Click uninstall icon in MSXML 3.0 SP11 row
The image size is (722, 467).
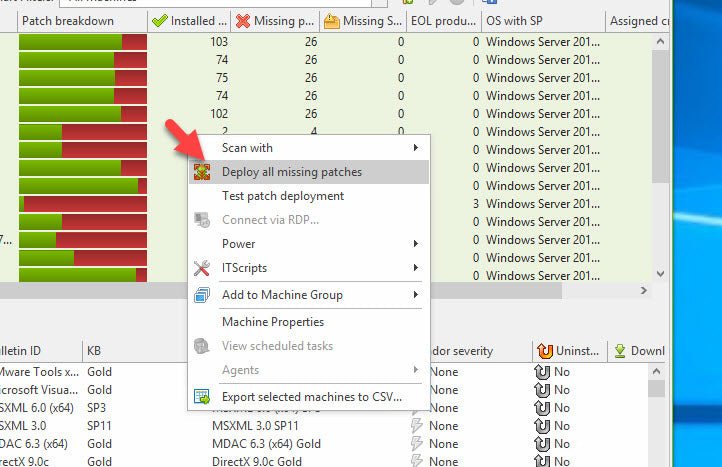[542, 426]
